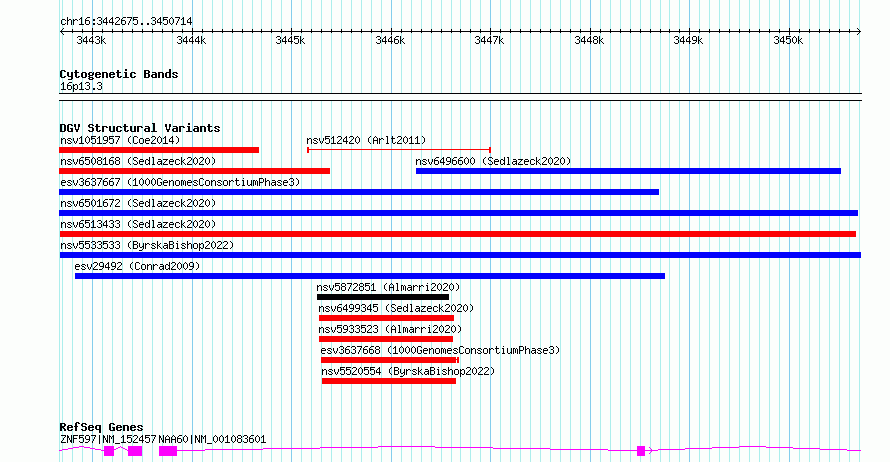The width and height of the screenshot is (890, 462).
Task: Select the blue bar for nsv6496600
Action: pyautogui.click(x=628, y=171)
